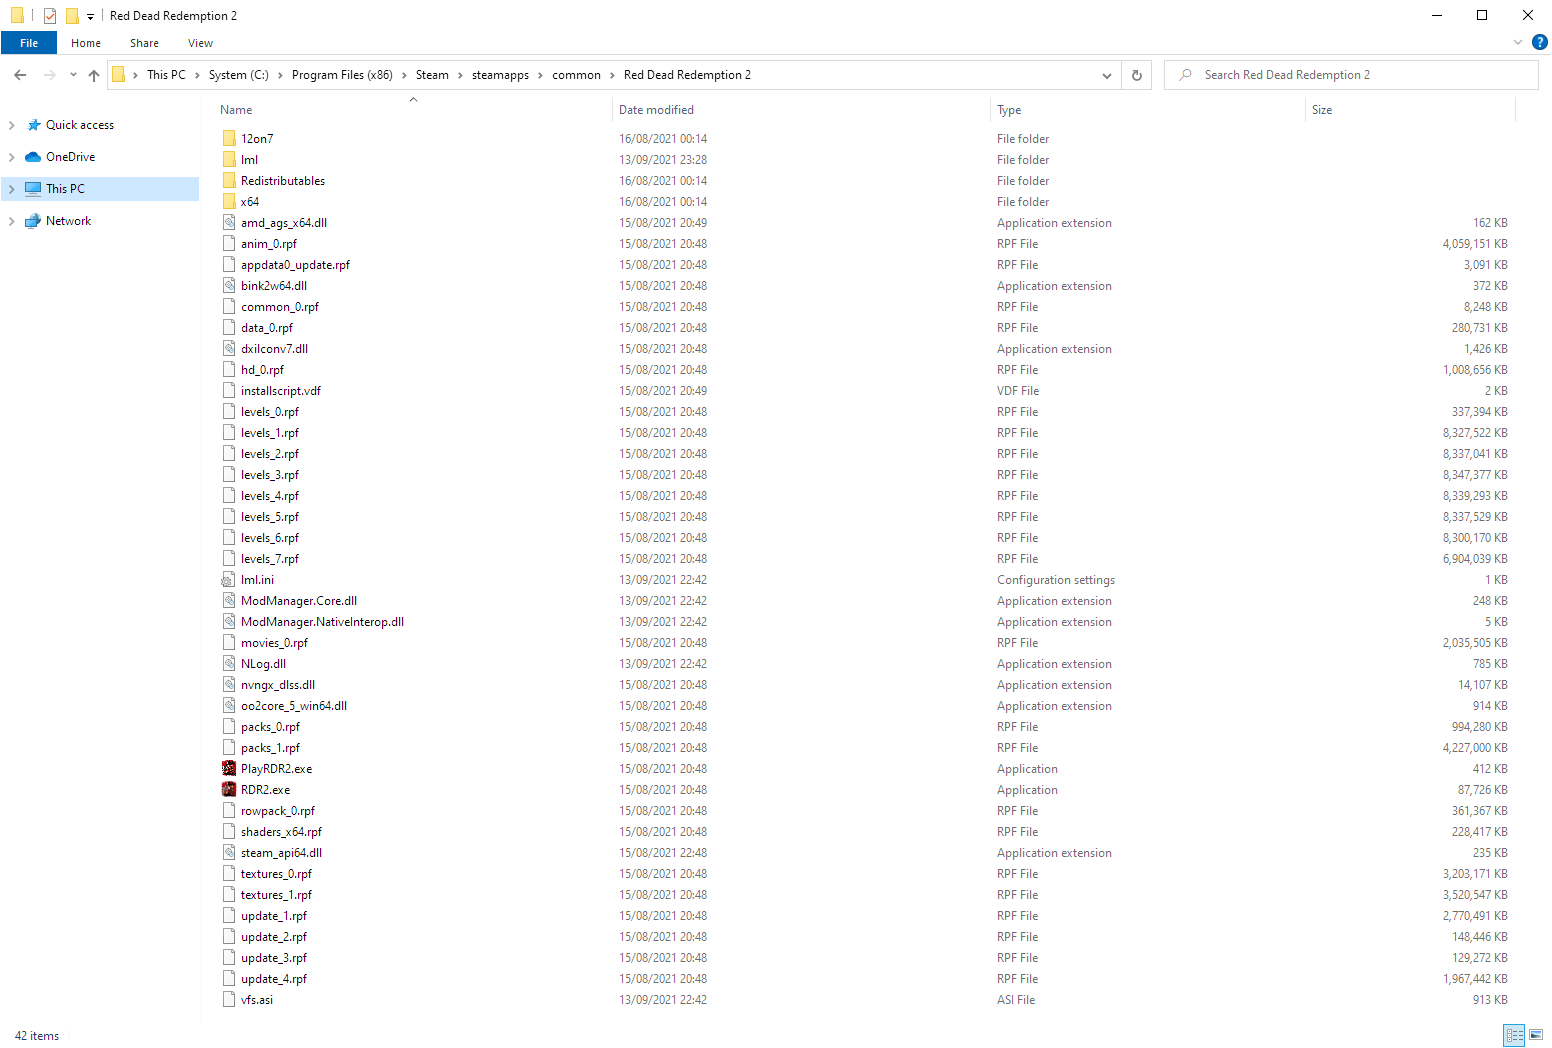Image resolution: width=1552 pixels, height=1048 pixels.
Task: Switch to Large icons view layout
Action: [x=1536, y=1035]
